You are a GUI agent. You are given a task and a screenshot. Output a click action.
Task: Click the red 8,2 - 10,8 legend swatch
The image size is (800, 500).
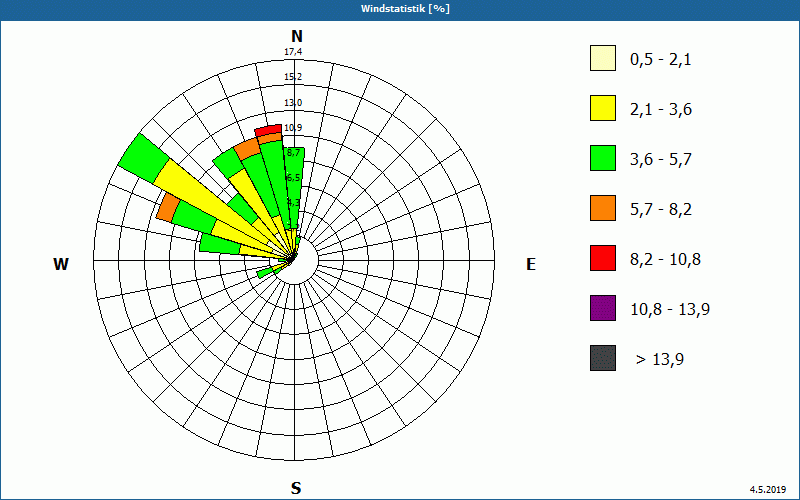[x=603, y=258]
